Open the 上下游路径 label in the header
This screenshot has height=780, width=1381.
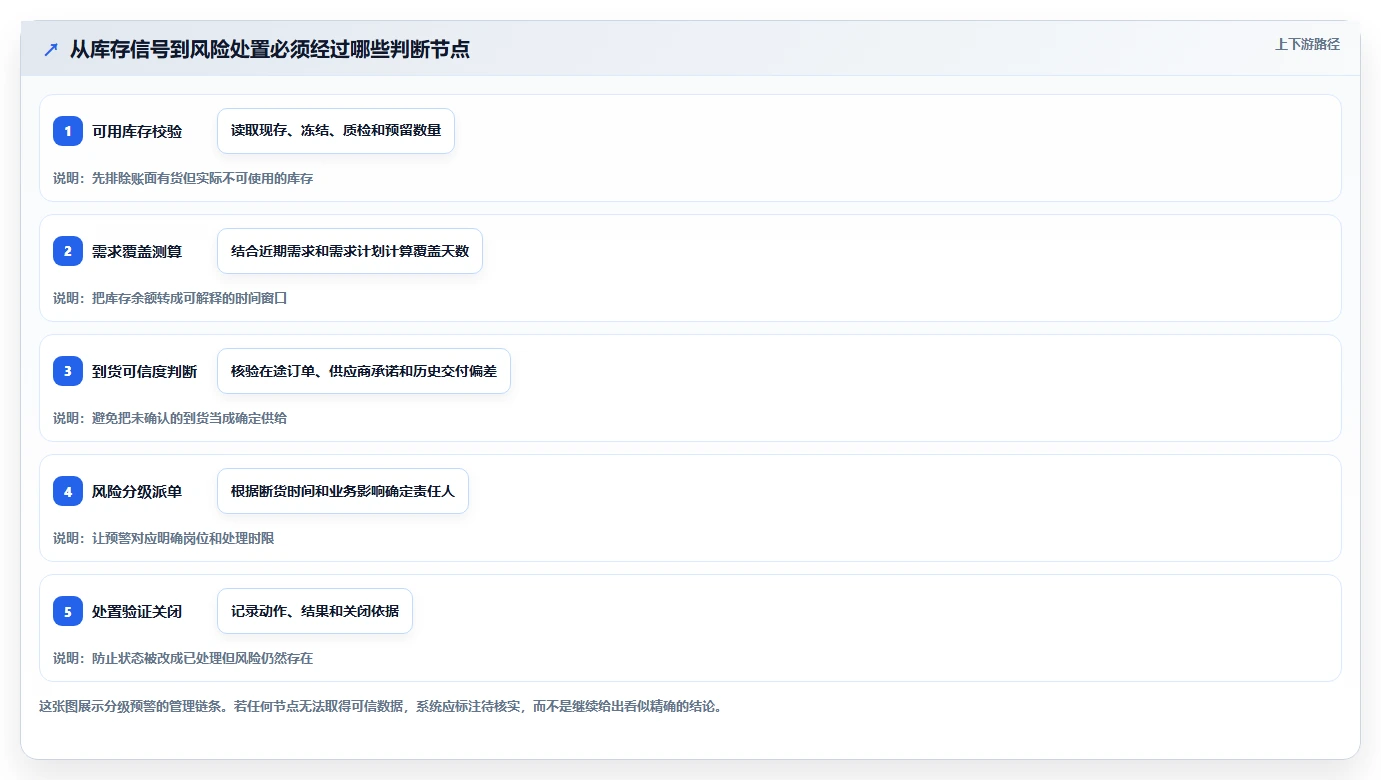[1307, 44]
